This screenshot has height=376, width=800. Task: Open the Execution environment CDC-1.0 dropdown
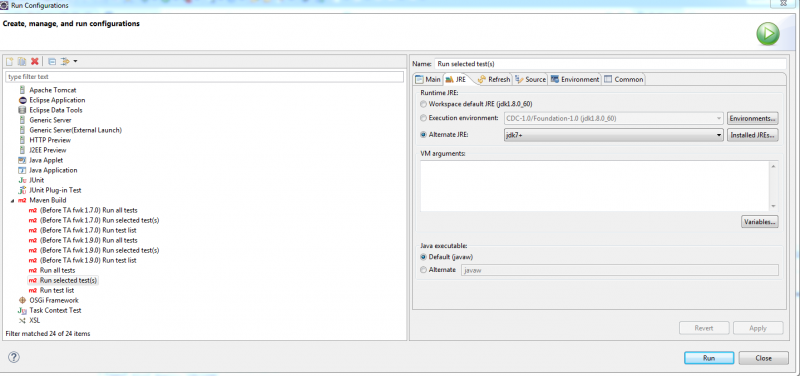tap(613, 118)
